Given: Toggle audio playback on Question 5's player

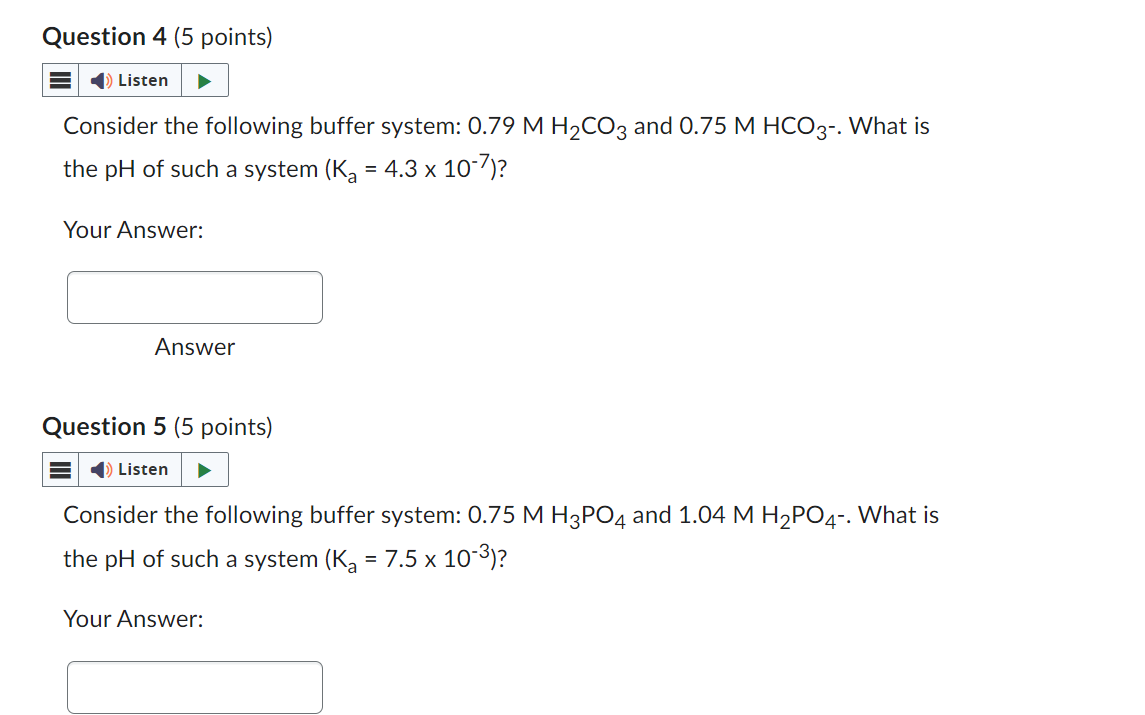Looking at the screenshot, I should 205,469.
